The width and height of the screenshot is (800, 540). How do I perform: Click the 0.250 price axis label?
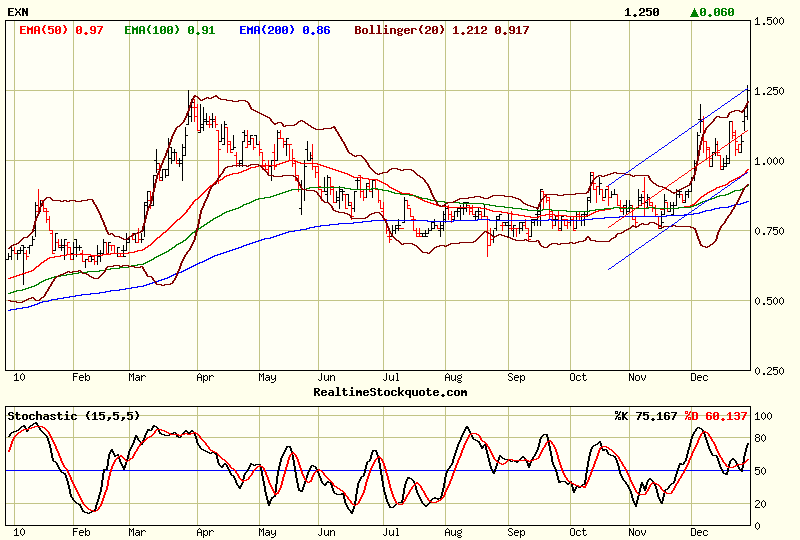[769, 371]
